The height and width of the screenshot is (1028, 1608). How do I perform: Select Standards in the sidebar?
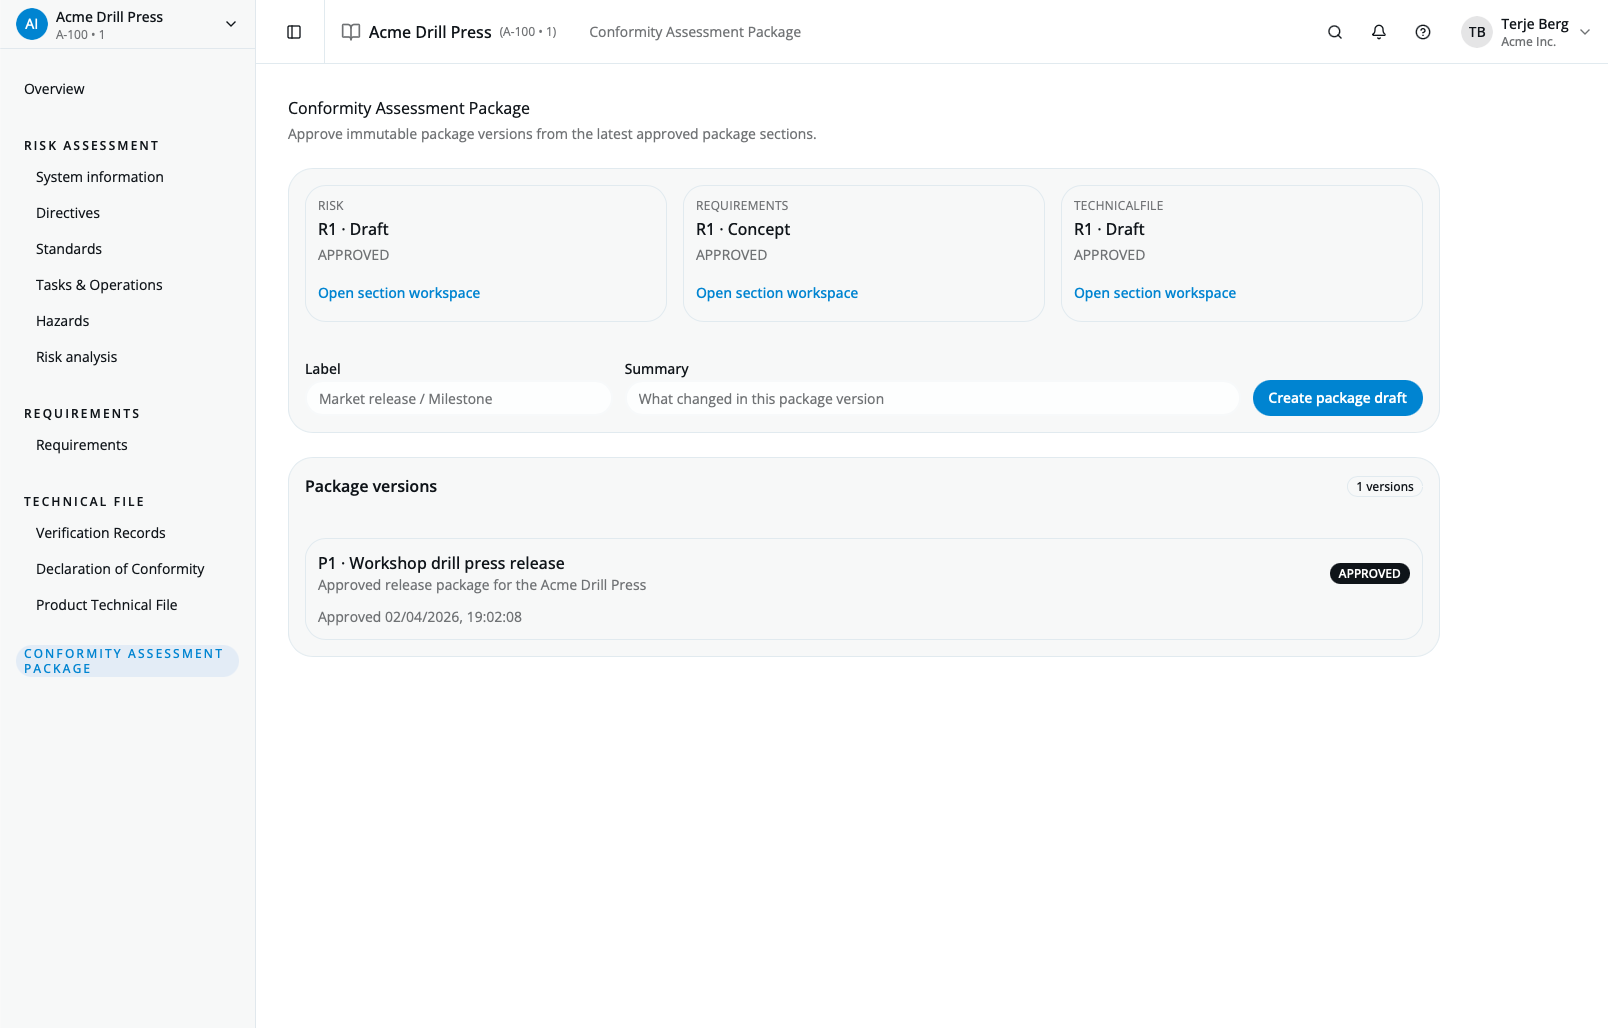[x=69, y=249]
